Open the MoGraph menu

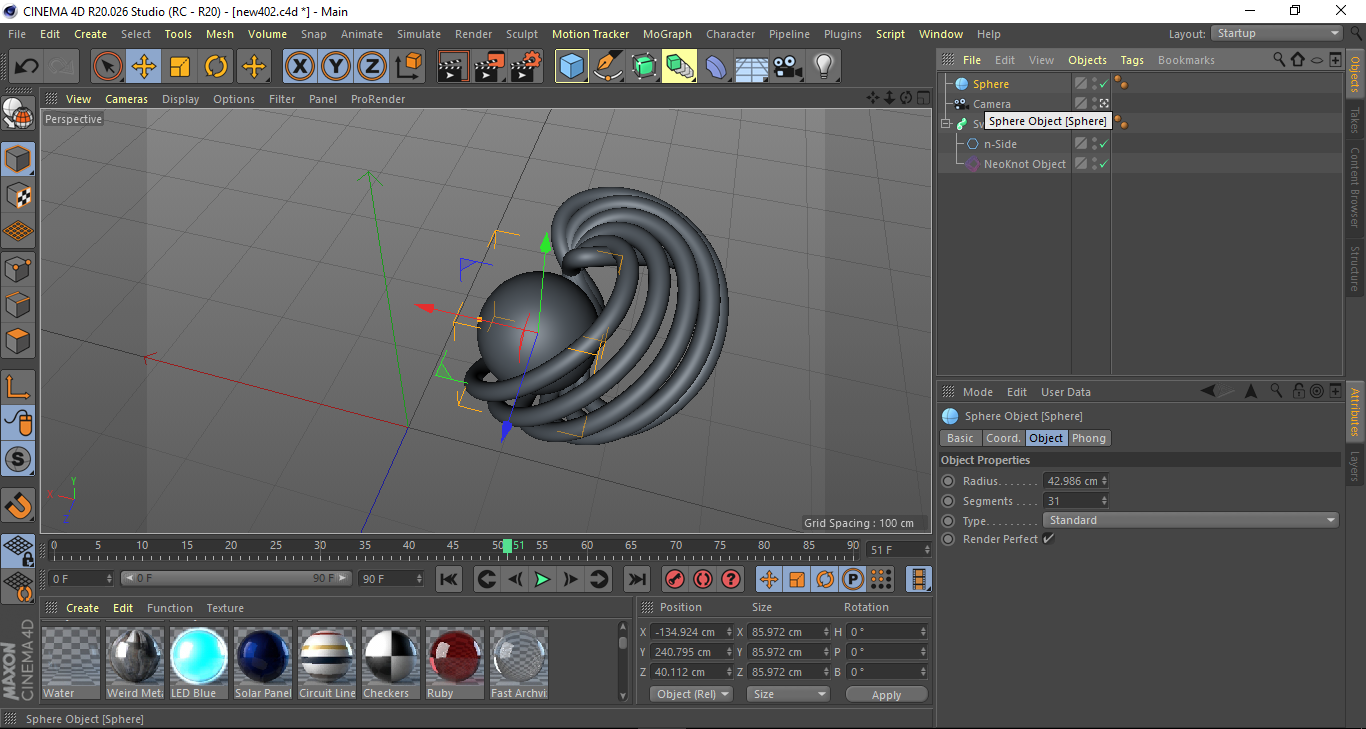667,34
